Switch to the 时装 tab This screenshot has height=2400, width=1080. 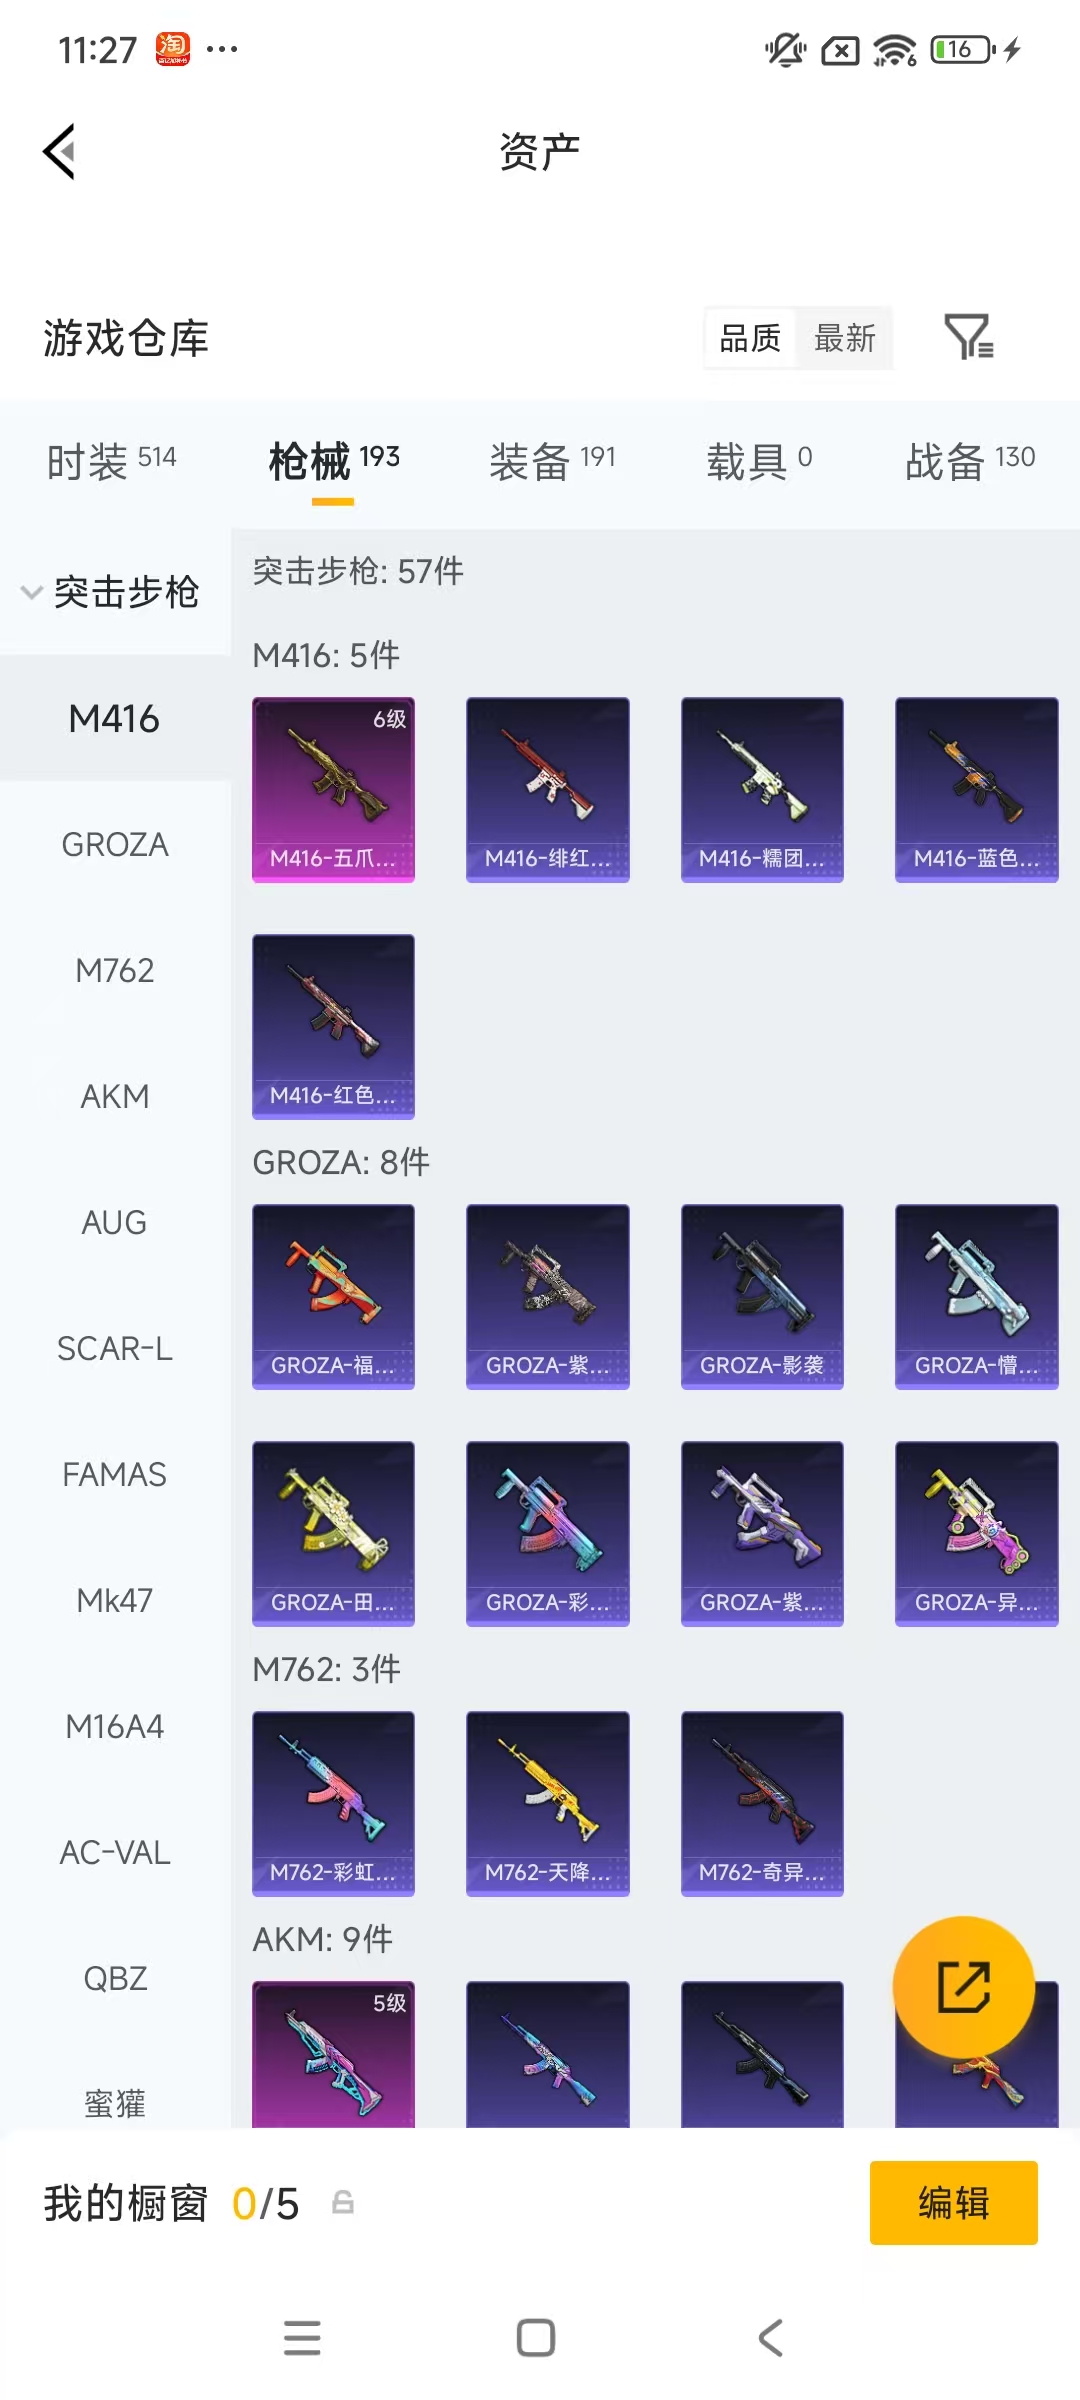click(x=111, y=461)
